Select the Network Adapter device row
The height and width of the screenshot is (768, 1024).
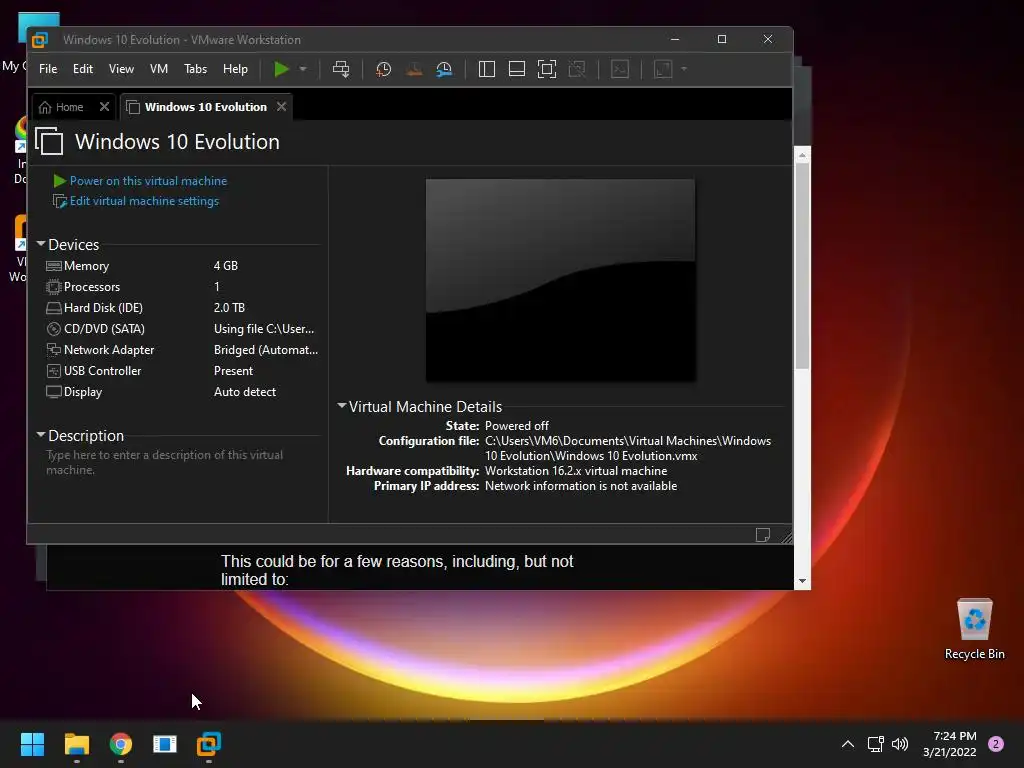pyautogui.click(x=182, y=350)
